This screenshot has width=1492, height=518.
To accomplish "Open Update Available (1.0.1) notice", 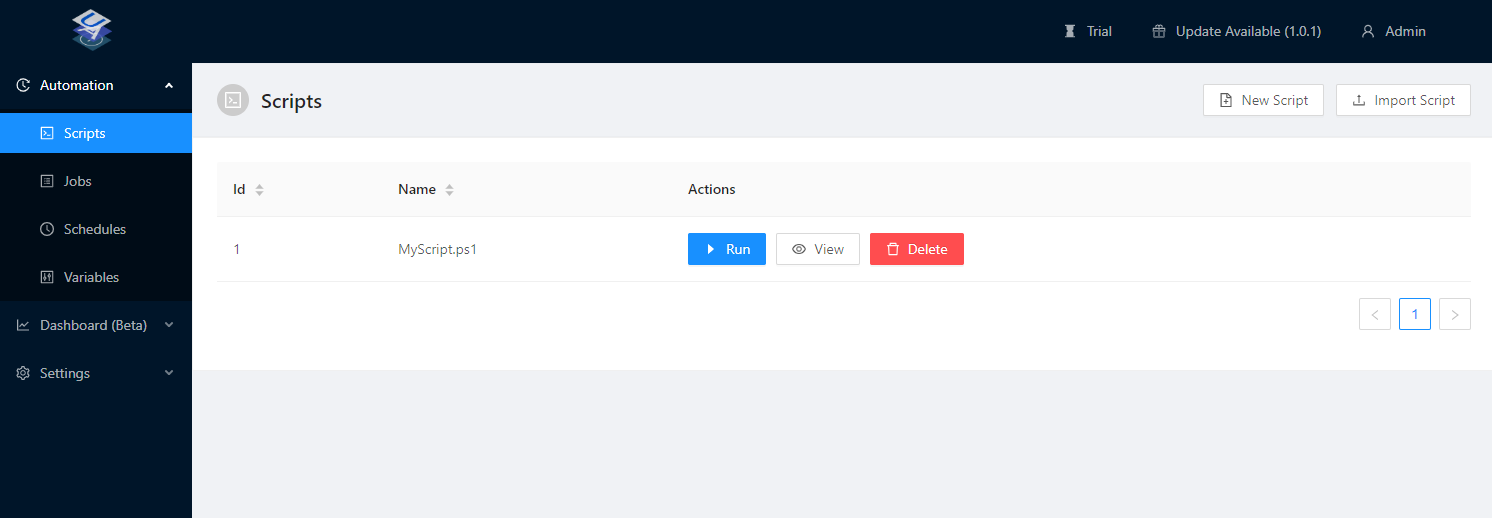I will [1237, 31].
